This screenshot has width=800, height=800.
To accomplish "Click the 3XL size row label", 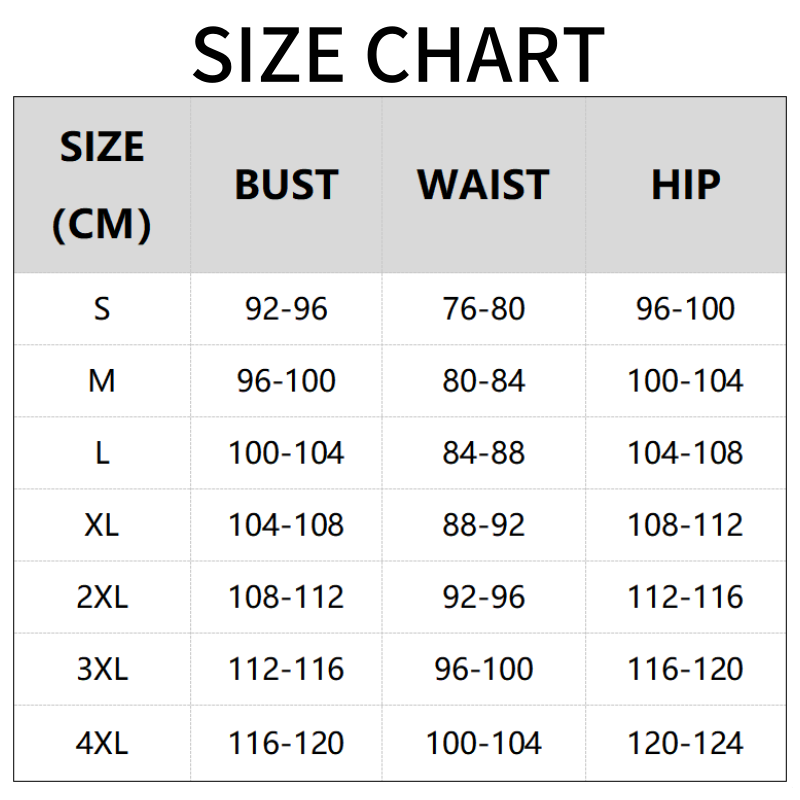I will click(102, 669).
